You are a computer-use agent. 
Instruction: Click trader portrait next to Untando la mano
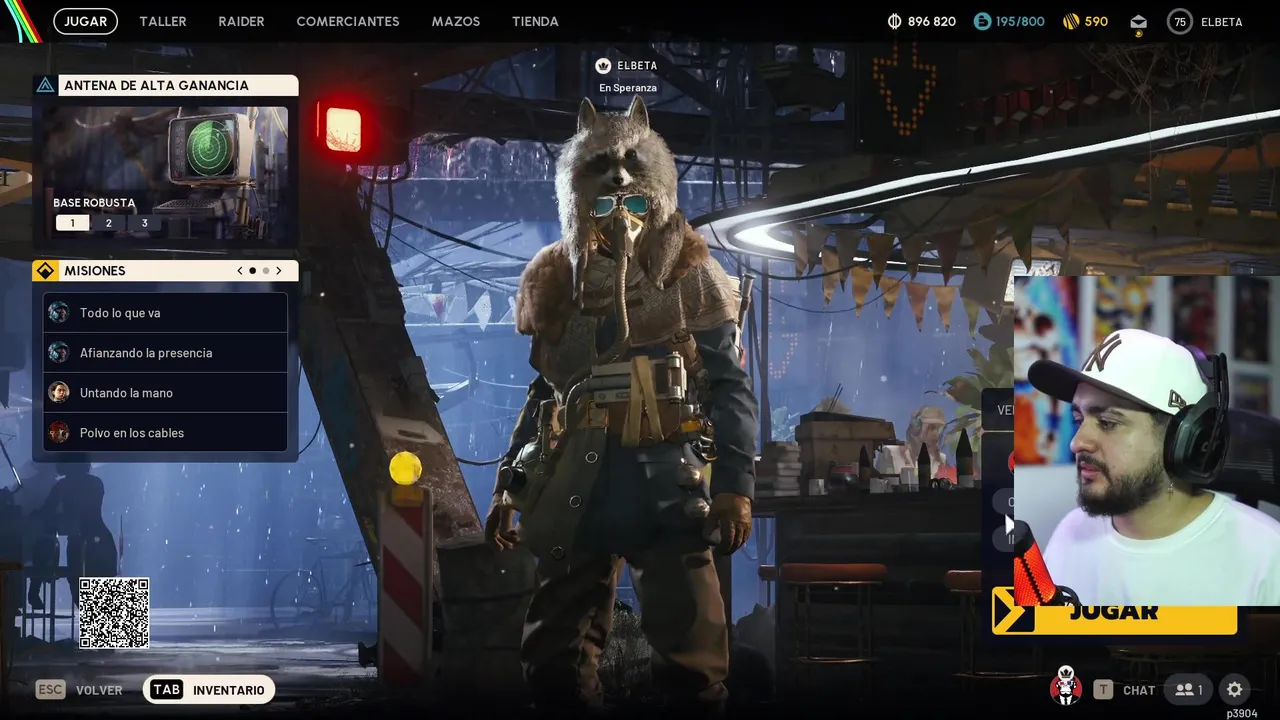[59, 393]
